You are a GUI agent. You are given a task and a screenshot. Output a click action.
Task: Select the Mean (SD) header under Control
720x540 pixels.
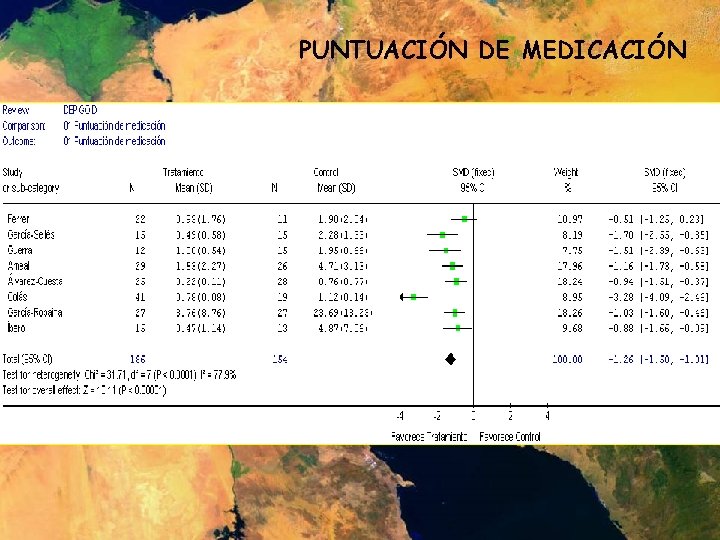point(336,188)
